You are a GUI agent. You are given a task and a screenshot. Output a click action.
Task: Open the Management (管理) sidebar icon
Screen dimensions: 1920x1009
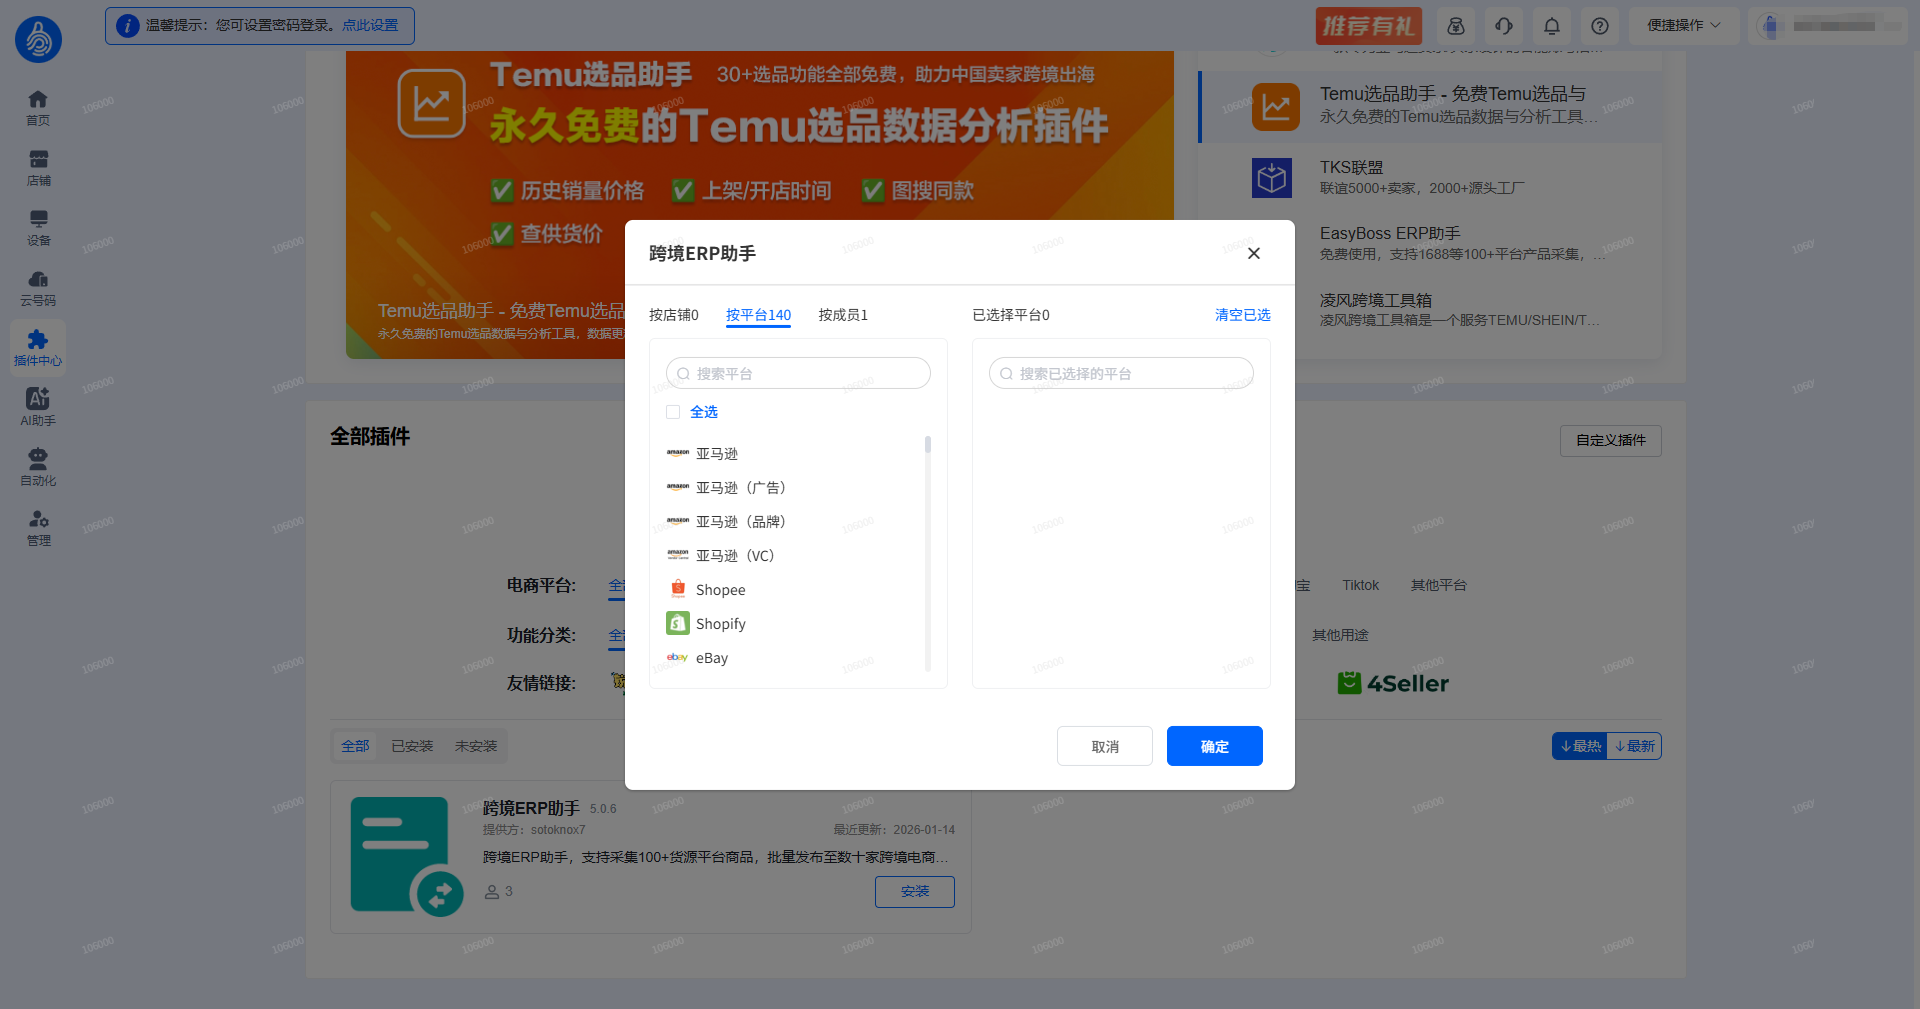38,527
